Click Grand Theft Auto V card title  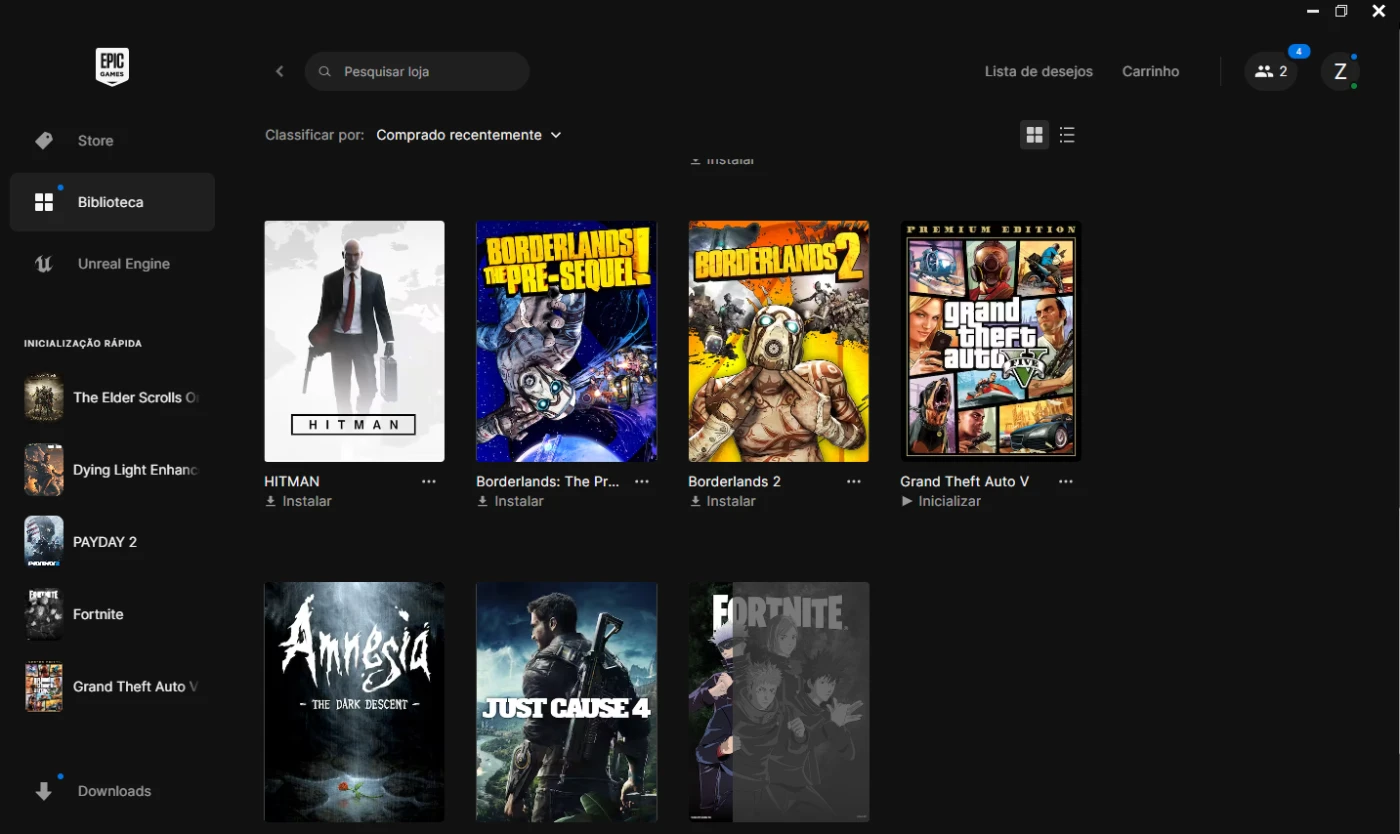coord(965,481)
